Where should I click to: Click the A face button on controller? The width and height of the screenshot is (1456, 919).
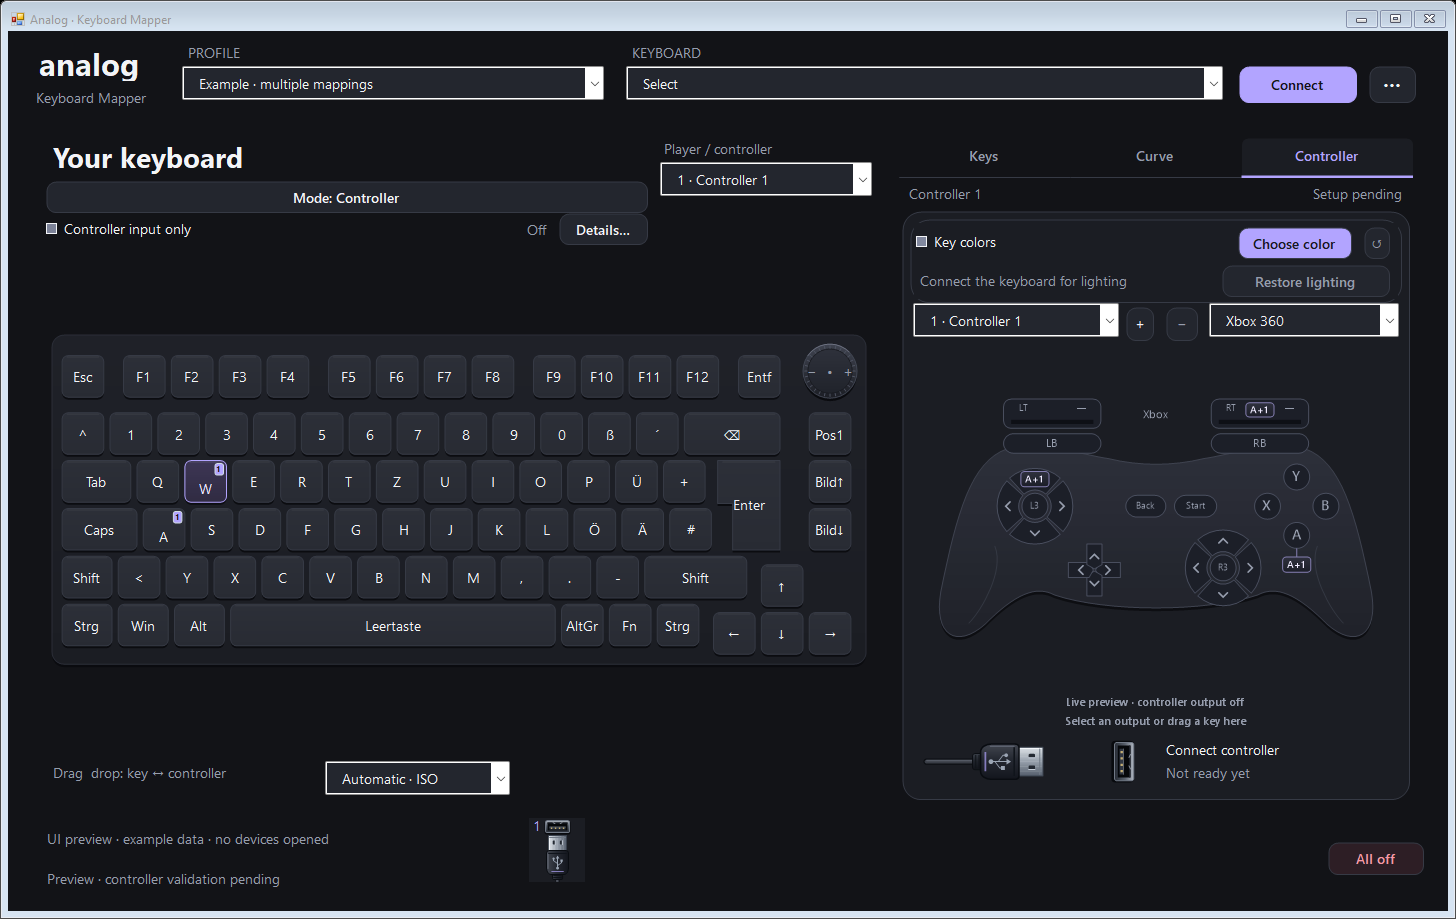pyautogui.click(x=1296, y=535)
